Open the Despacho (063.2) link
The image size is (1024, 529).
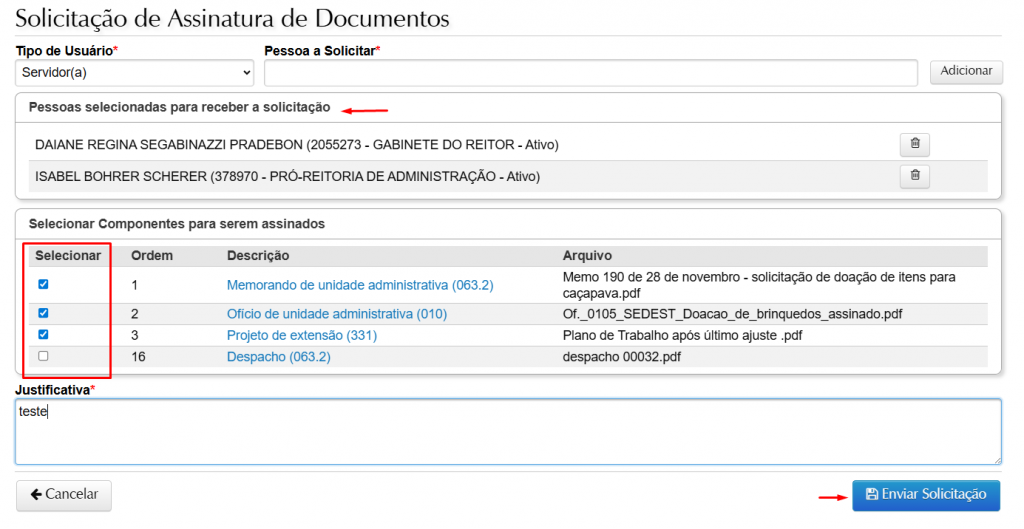click(x=278, y=357)
